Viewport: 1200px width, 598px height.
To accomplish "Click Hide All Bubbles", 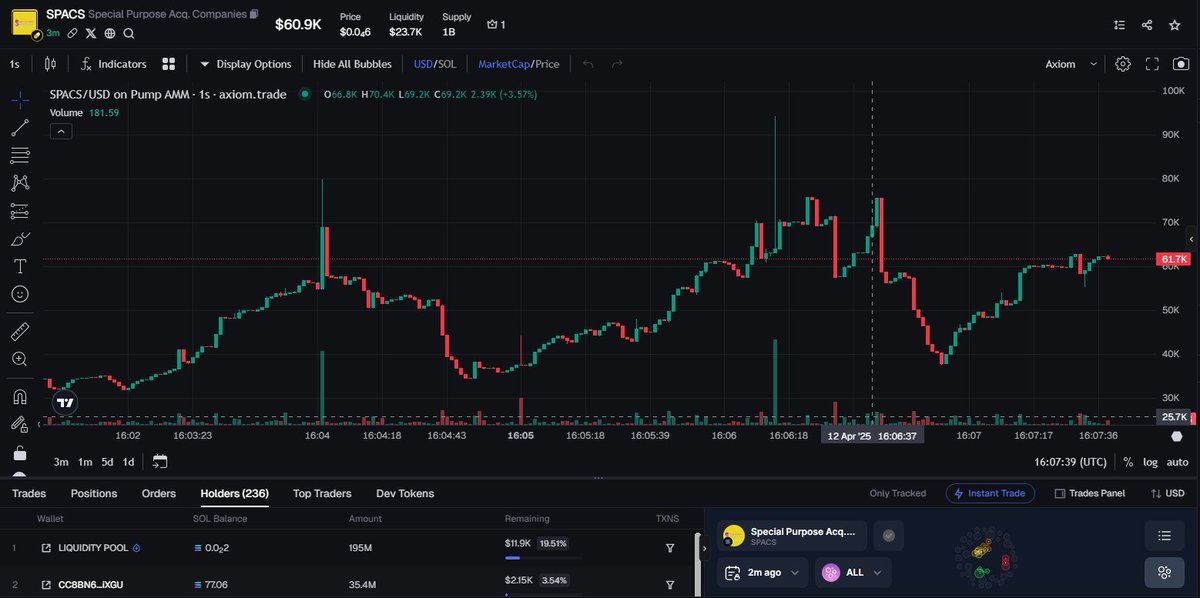I will pos(352,64).
